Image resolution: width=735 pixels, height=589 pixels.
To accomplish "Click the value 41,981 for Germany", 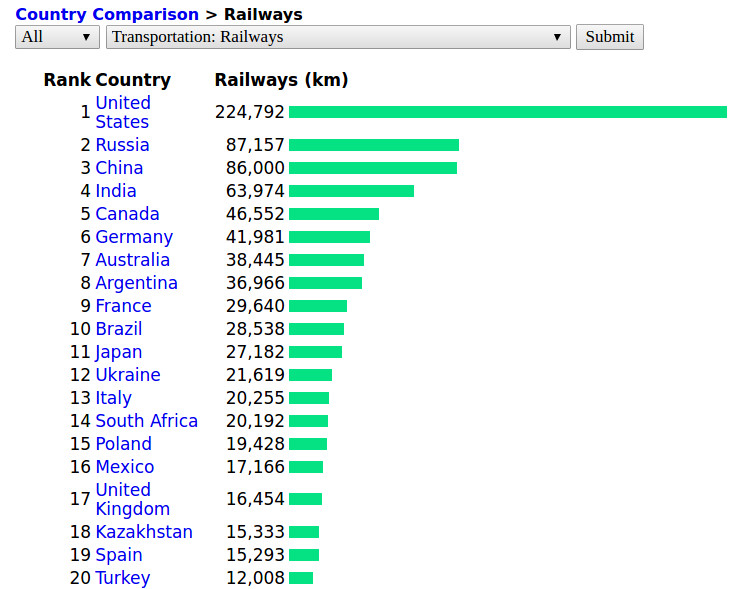I will (x=255, y=237).
